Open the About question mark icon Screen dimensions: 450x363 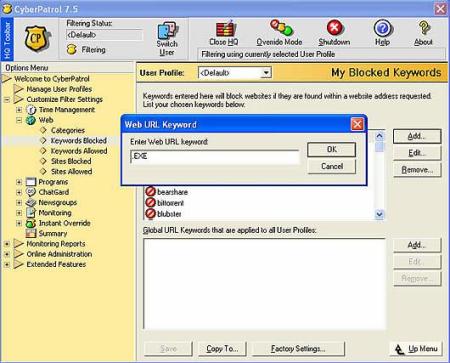point(424,28)
